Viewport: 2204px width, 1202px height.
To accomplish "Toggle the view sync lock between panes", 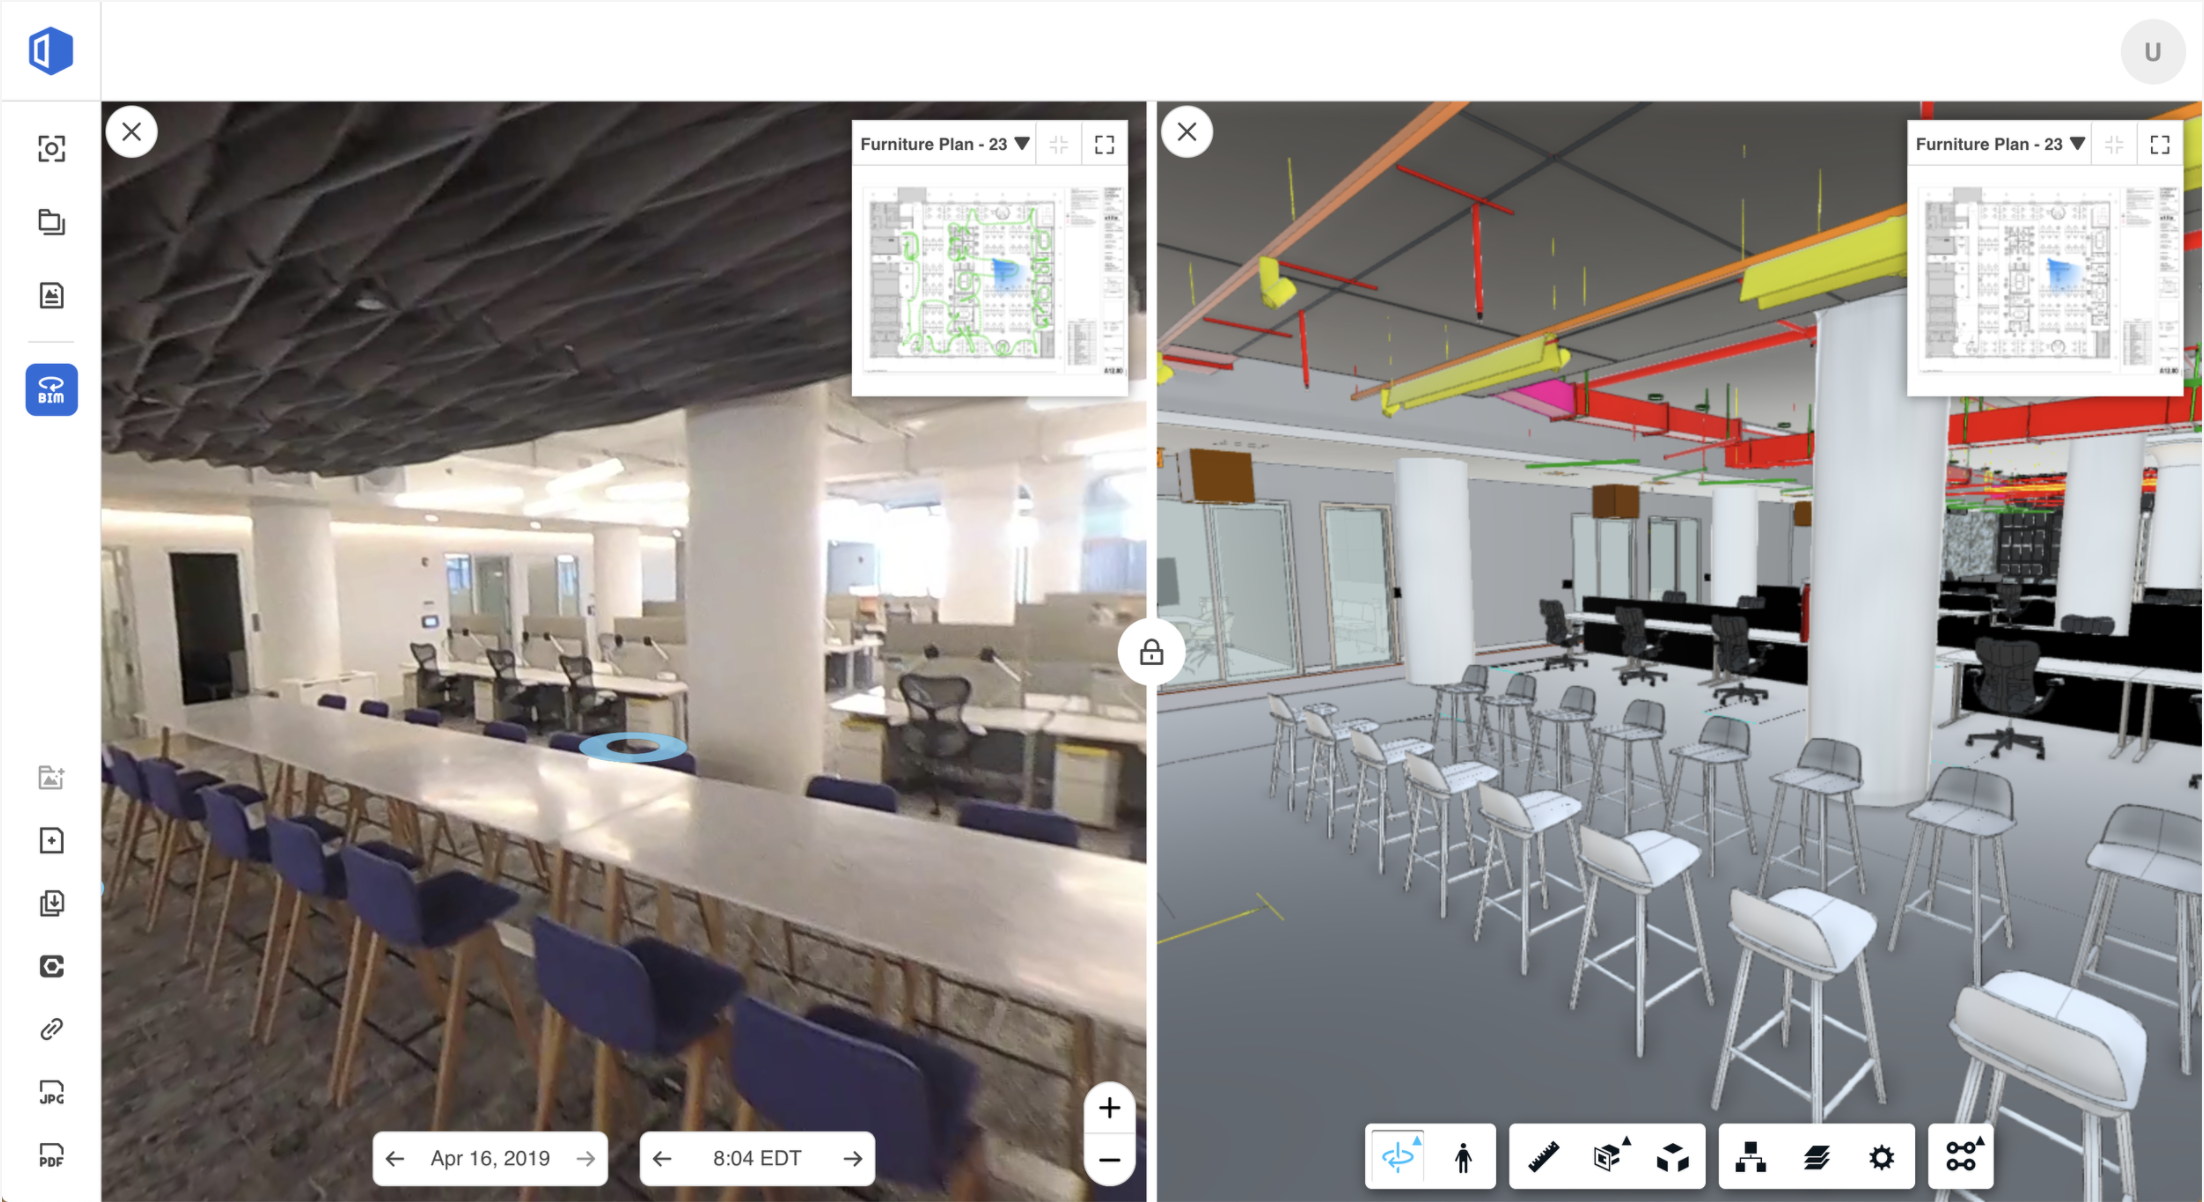I will (1151, 653).
